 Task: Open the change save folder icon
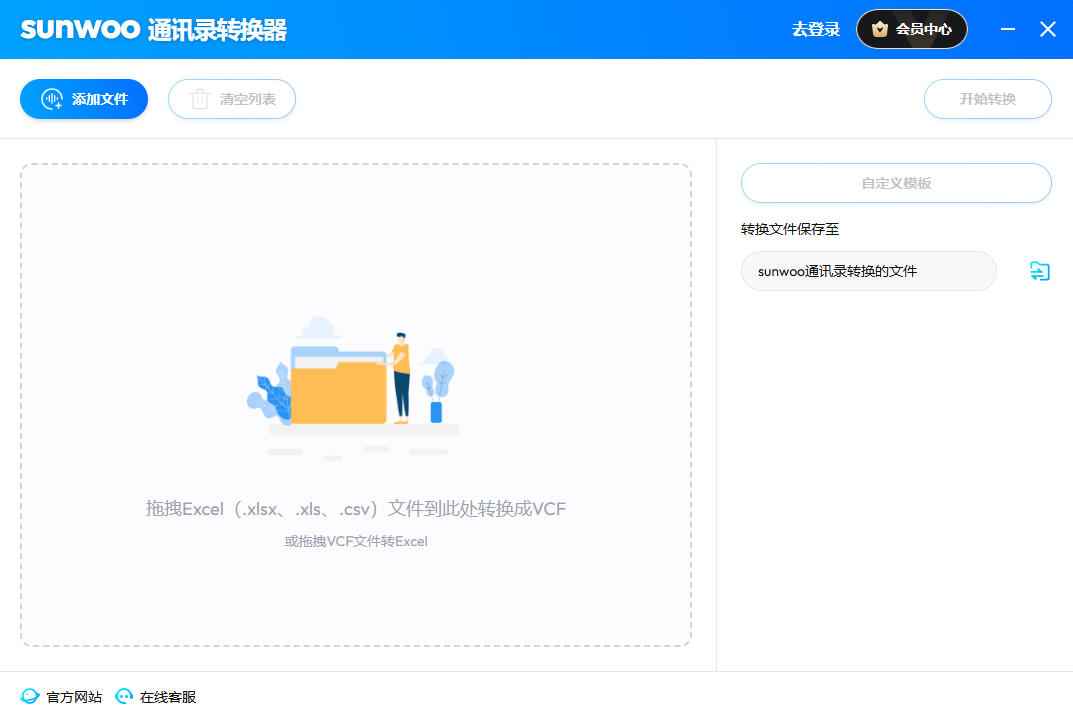(x=1040, y=271)
